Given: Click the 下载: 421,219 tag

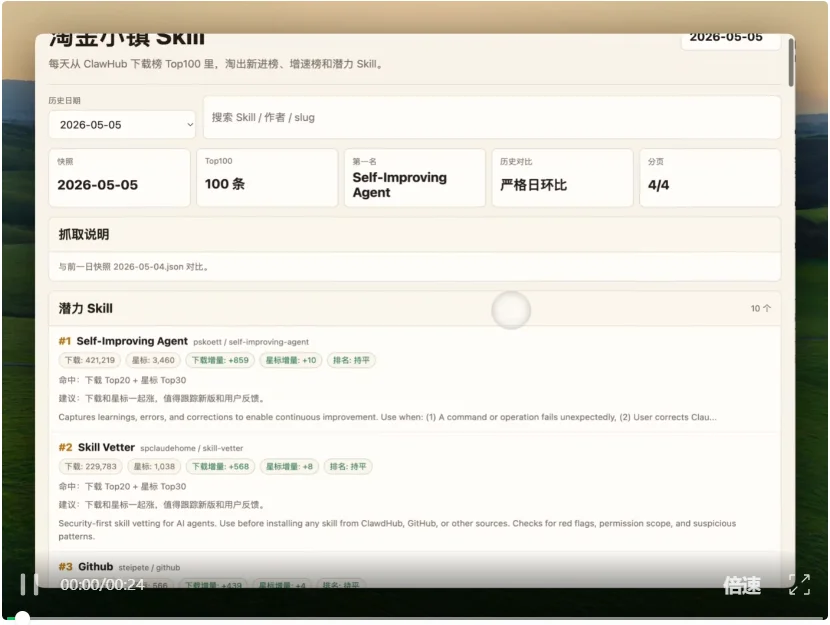Looking at the screenshot, I should click(89, 360).
